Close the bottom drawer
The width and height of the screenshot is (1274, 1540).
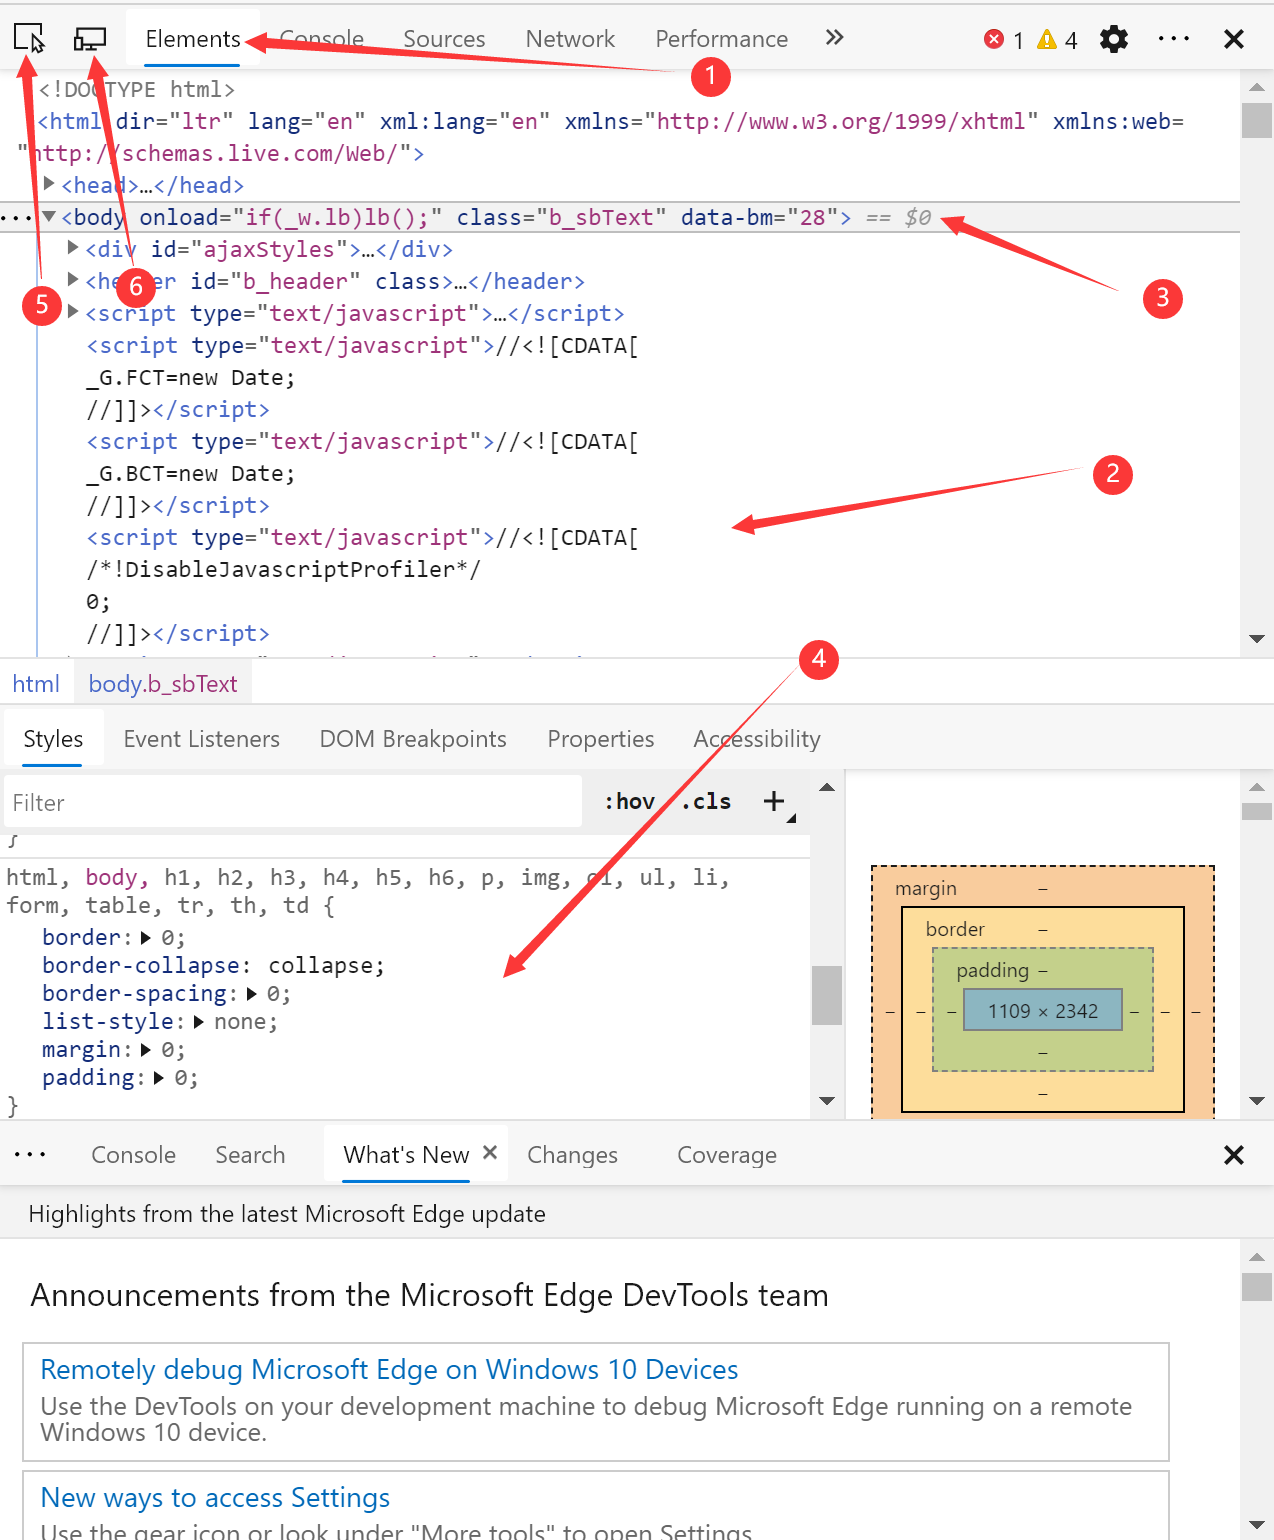click(x=1234, y=1155)
